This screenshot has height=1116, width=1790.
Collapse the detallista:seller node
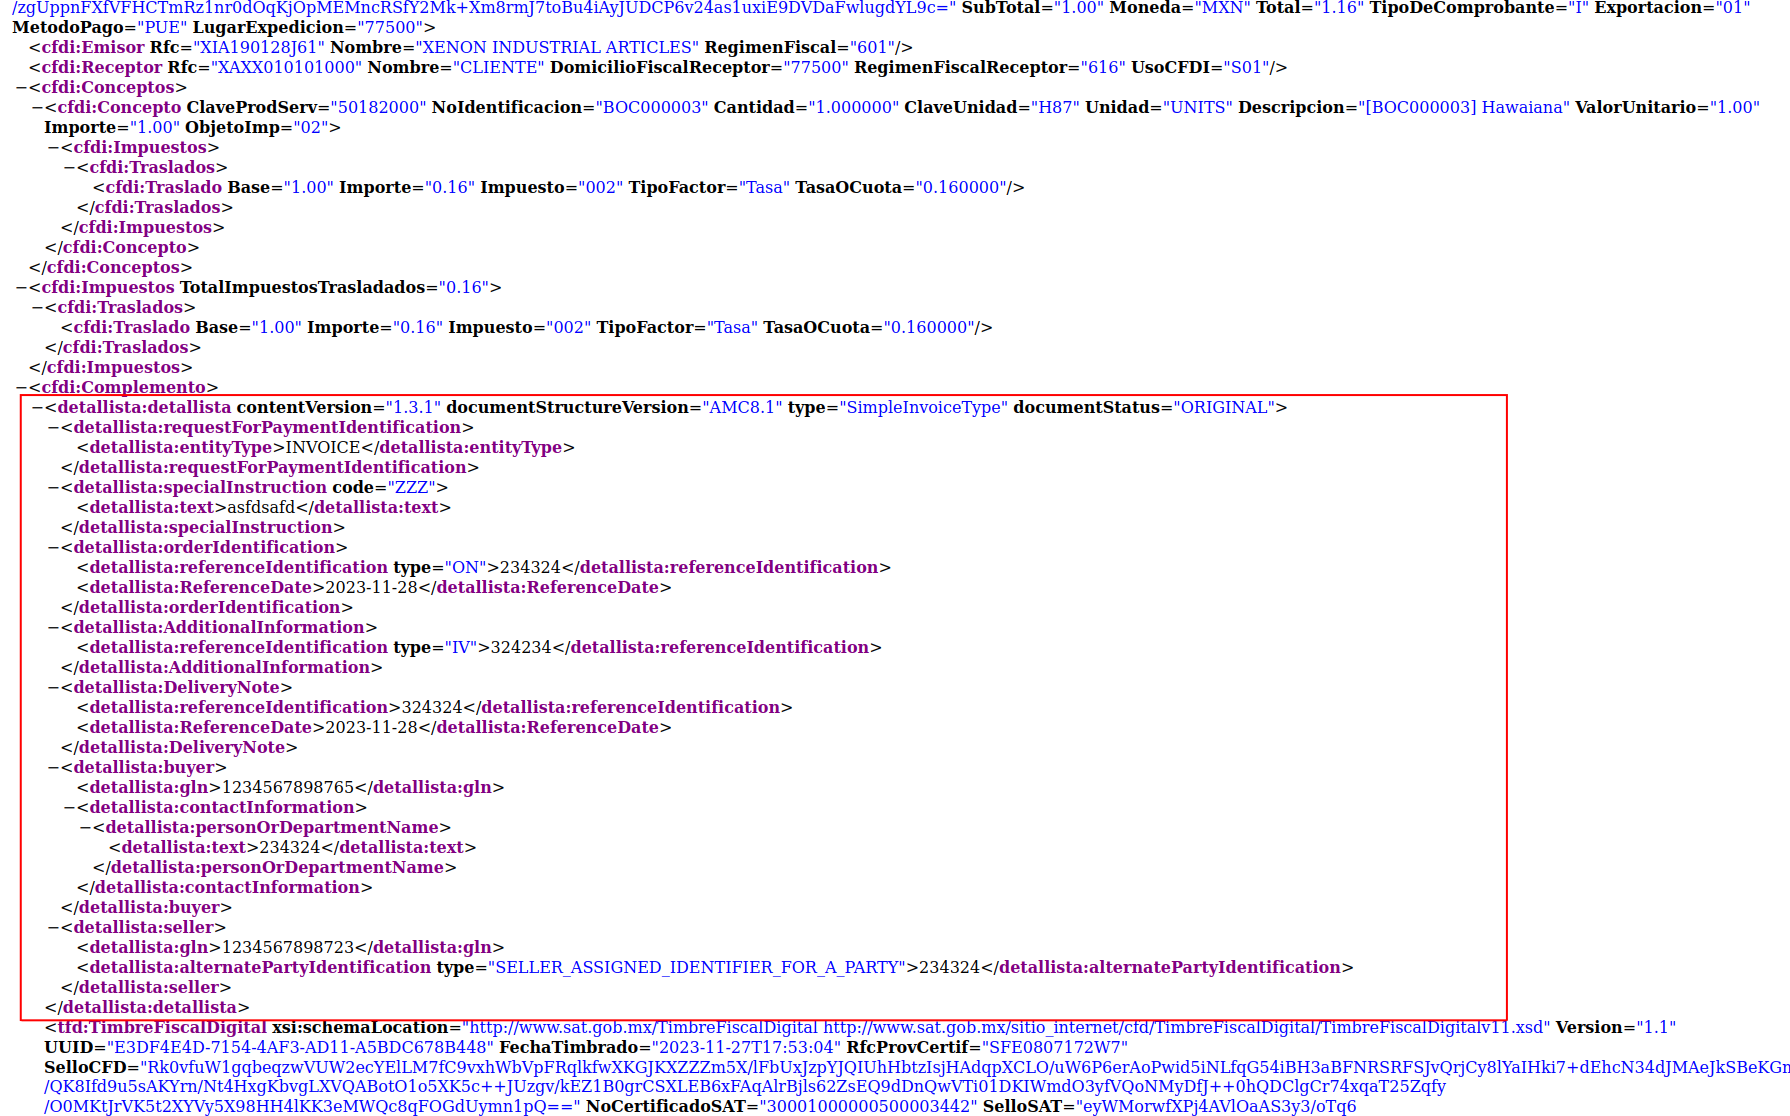(x=53, y=928)
